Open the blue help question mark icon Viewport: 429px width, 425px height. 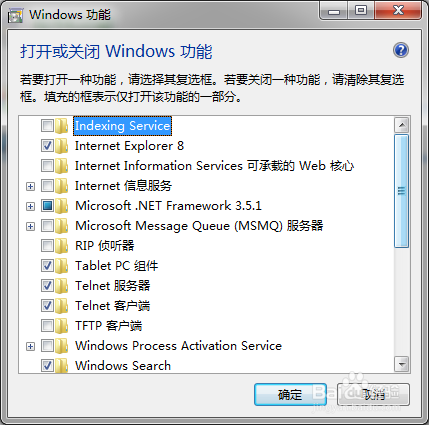(x=401, y=50)
